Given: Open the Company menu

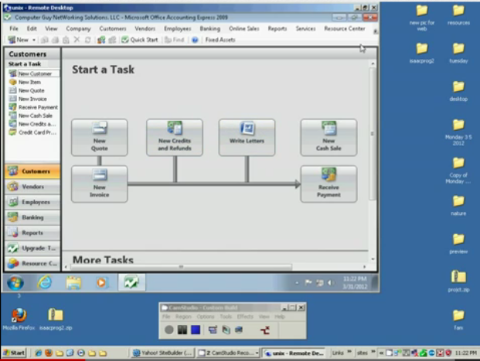Looking at the screenshot, I should (x=78, y=29).
